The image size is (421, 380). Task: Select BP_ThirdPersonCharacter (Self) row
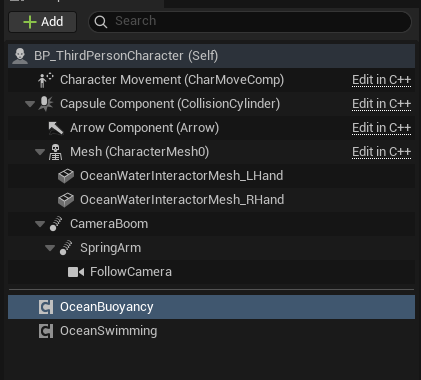click(x=211, y=56)
